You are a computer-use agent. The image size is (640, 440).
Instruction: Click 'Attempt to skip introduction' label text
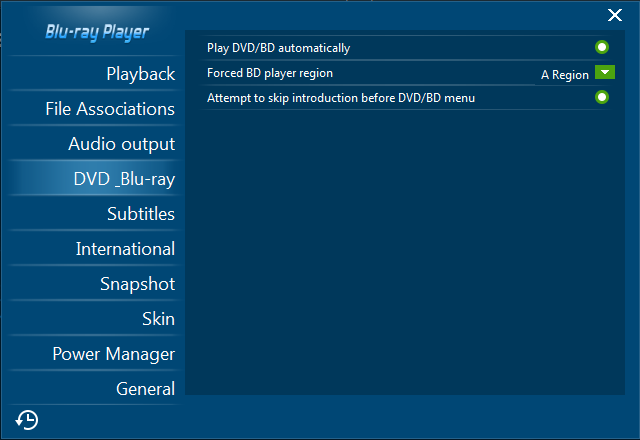coord(341,98)
